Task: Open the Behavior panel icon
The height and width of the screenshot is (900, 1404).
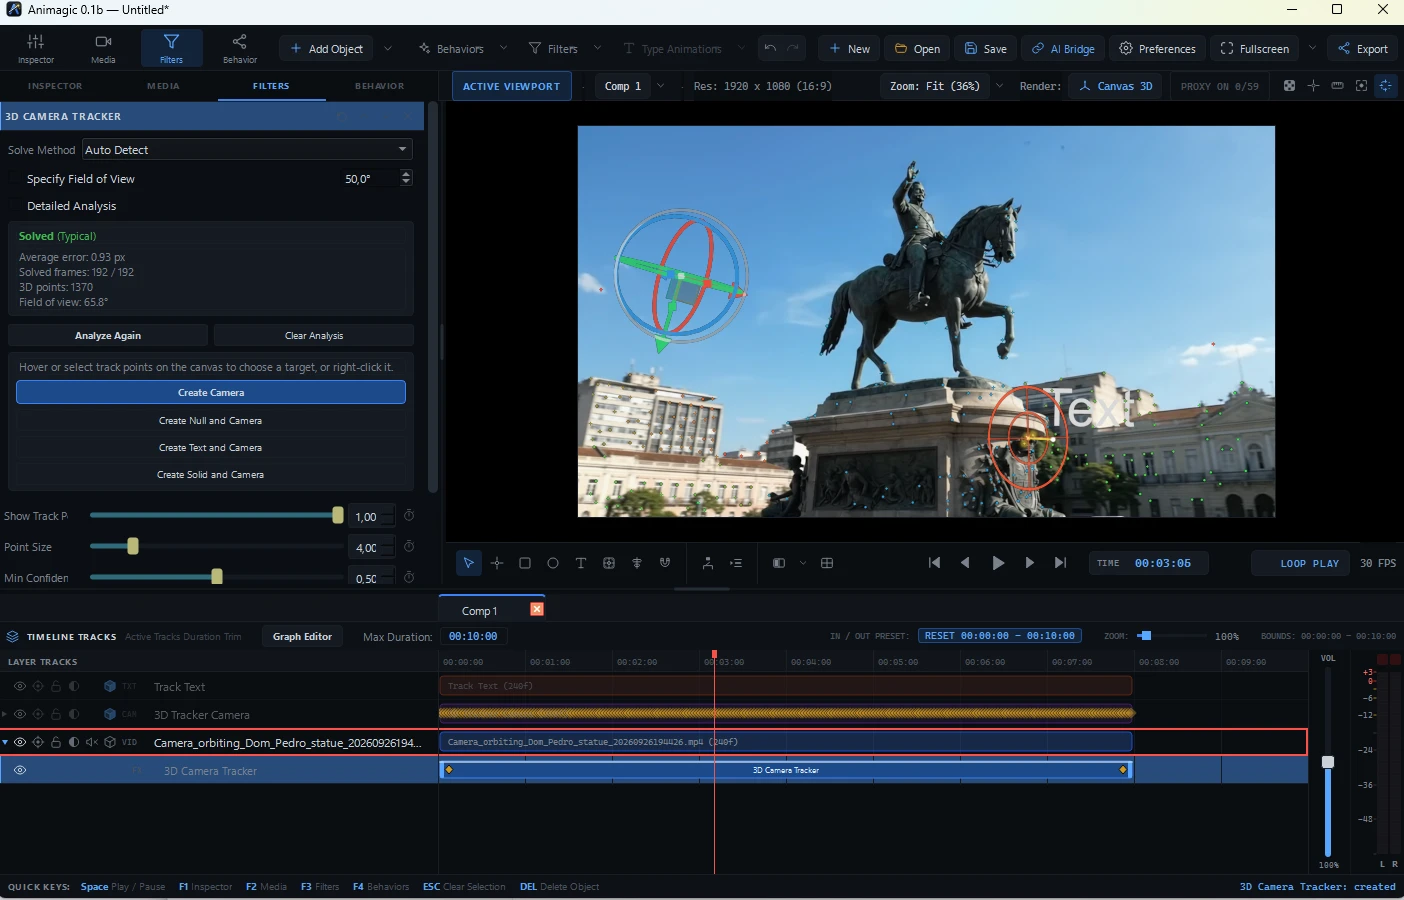Action: coord(240,48)
